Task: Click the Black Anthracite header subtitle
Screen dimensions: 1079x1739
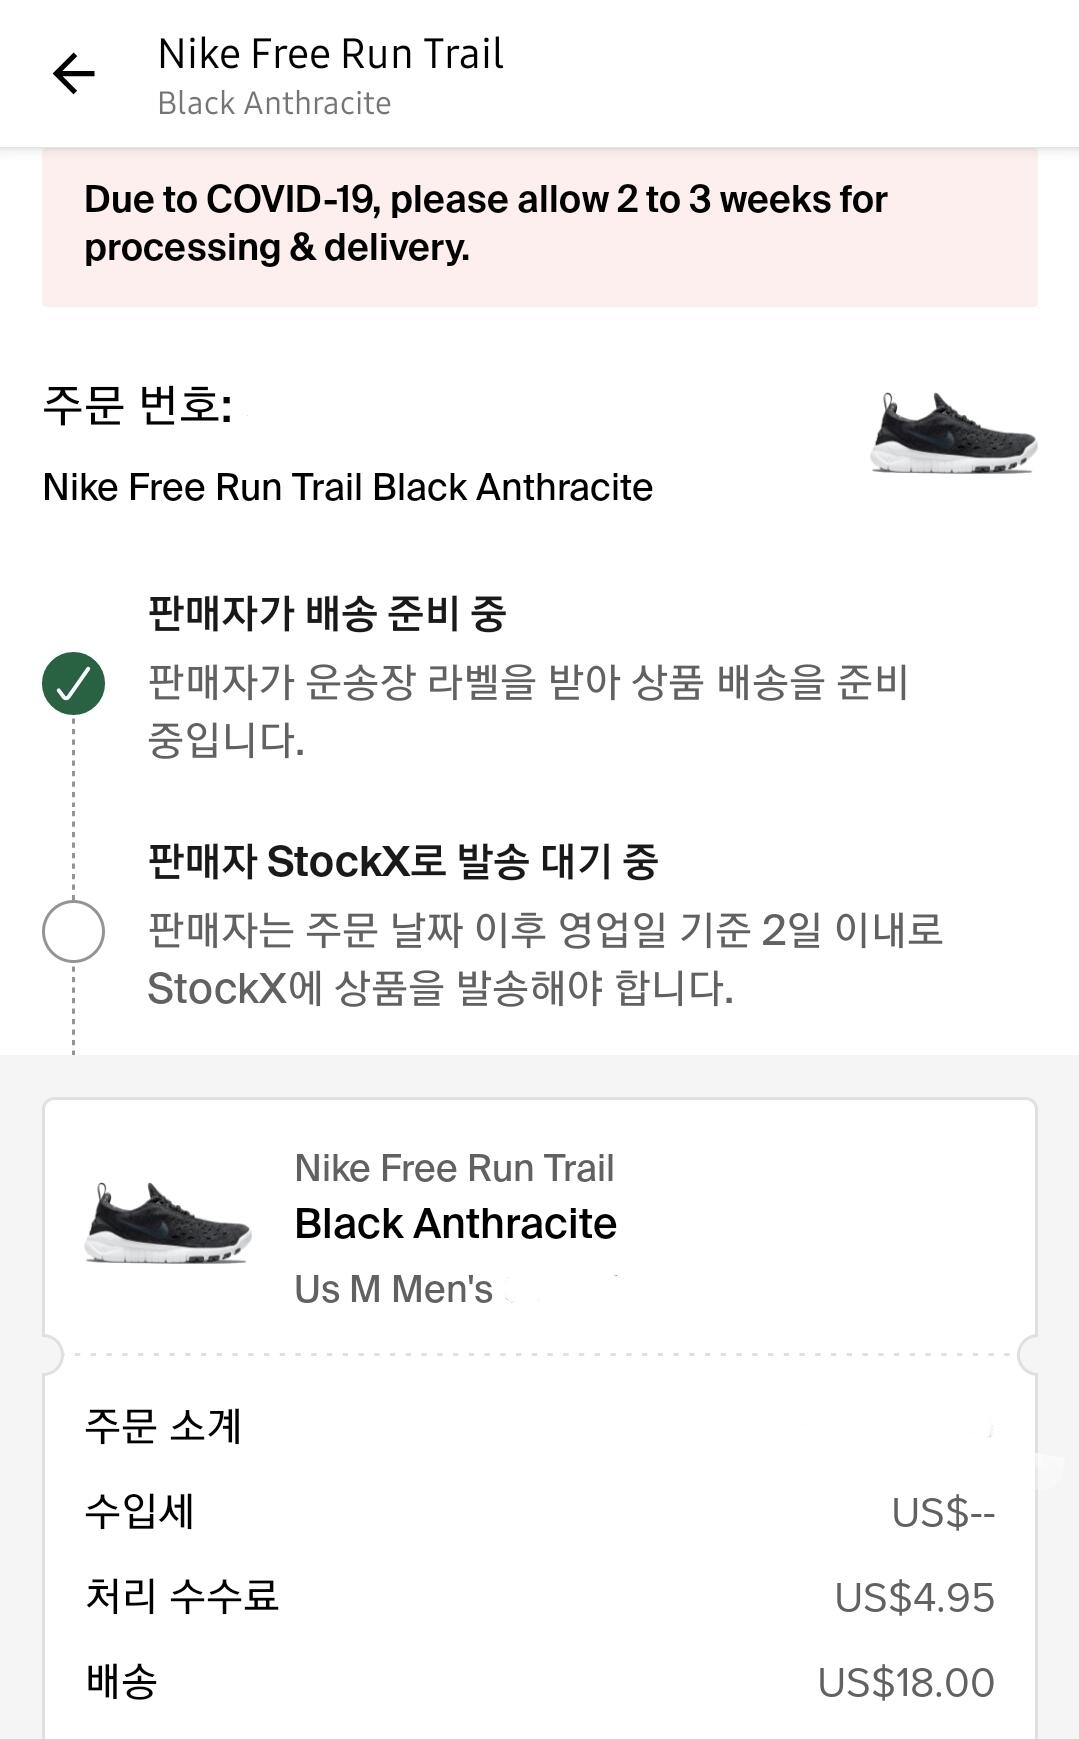Action: 274,103
